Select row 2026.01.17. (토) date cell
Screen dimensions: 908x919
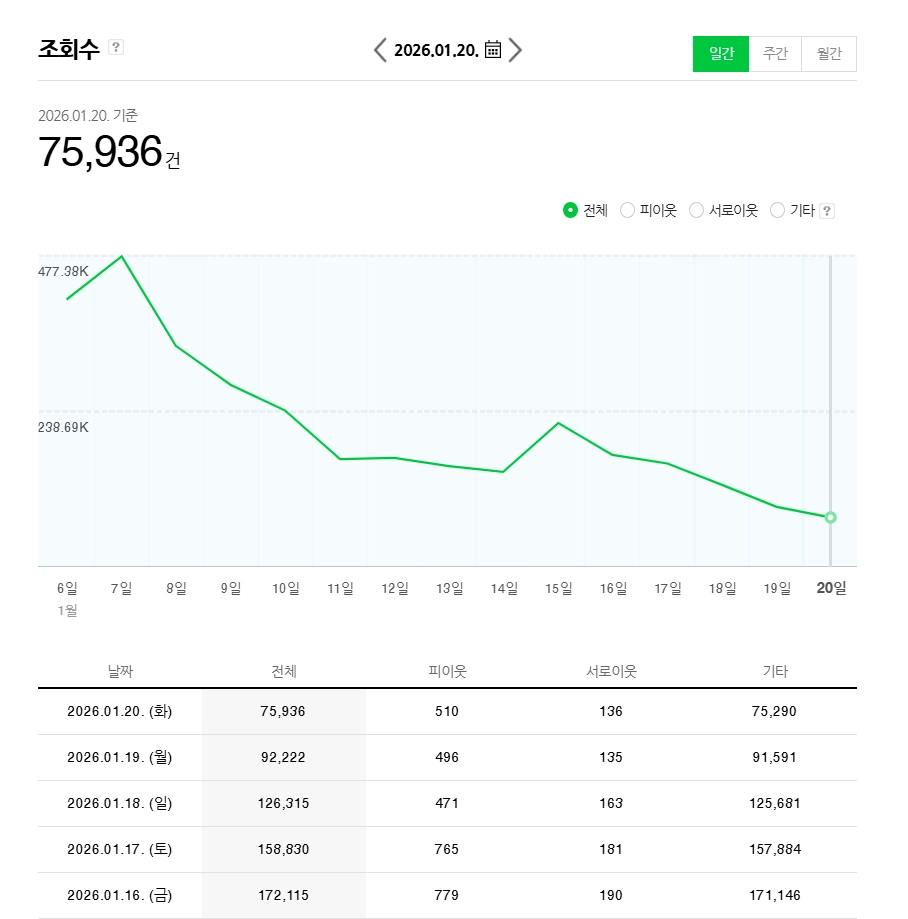pyautogui.click(x=120, y=849)
